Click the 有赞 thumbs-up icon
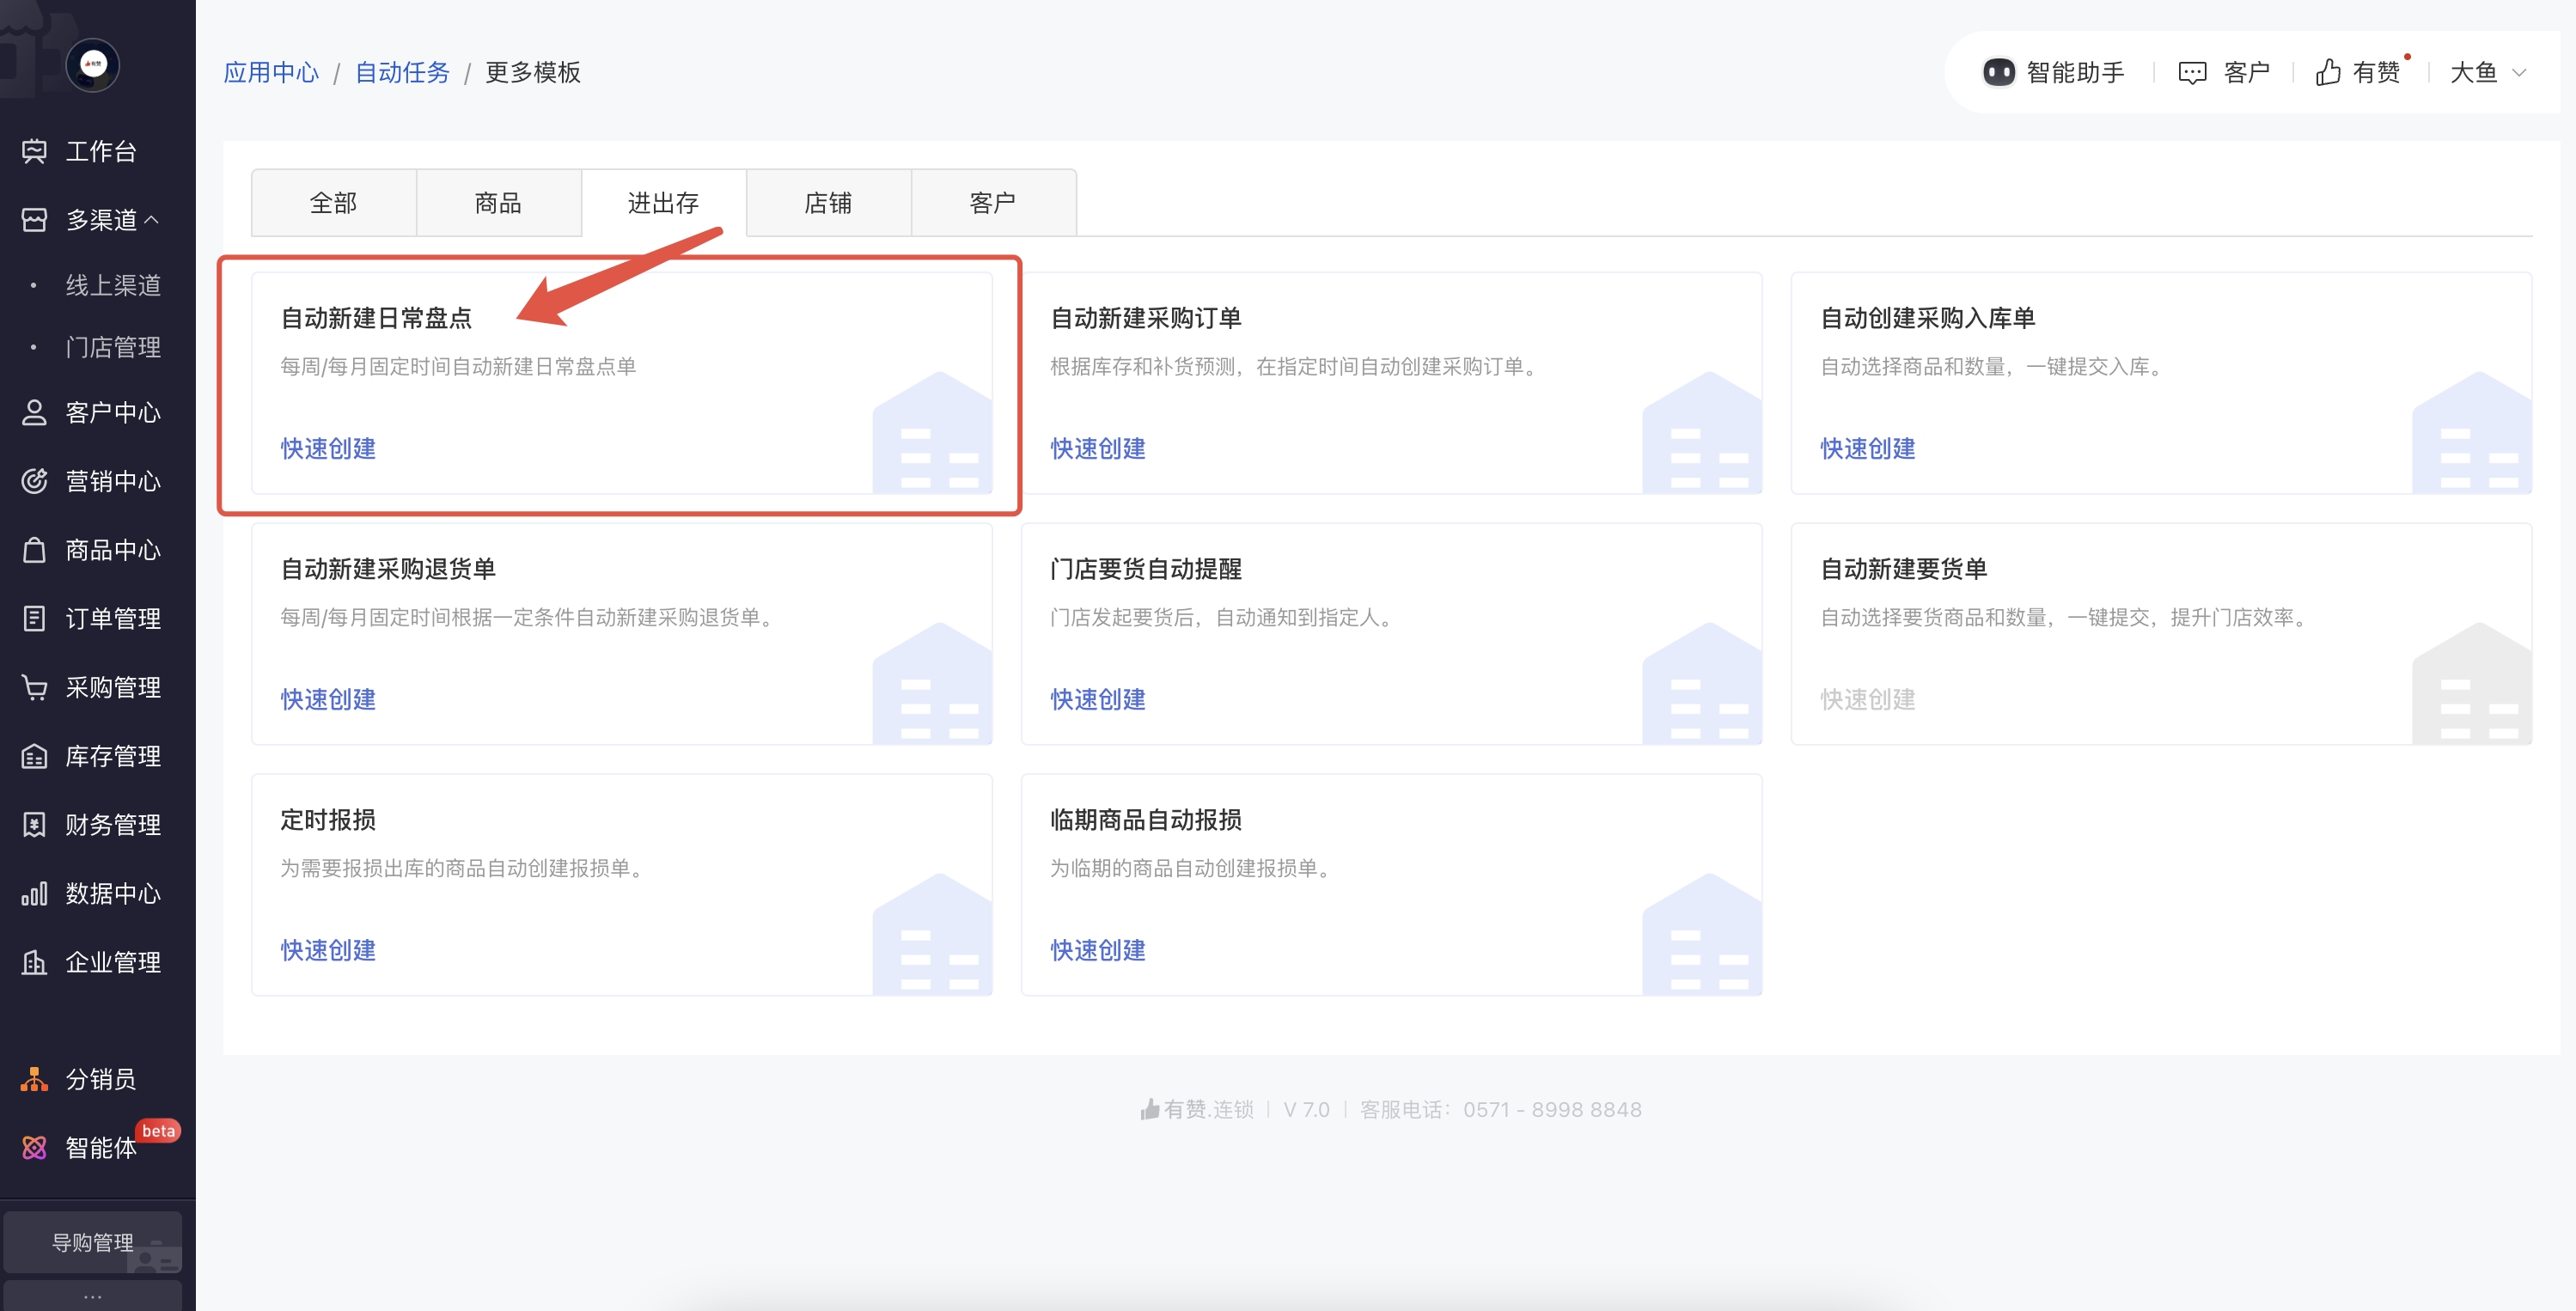 point(2327,72)
